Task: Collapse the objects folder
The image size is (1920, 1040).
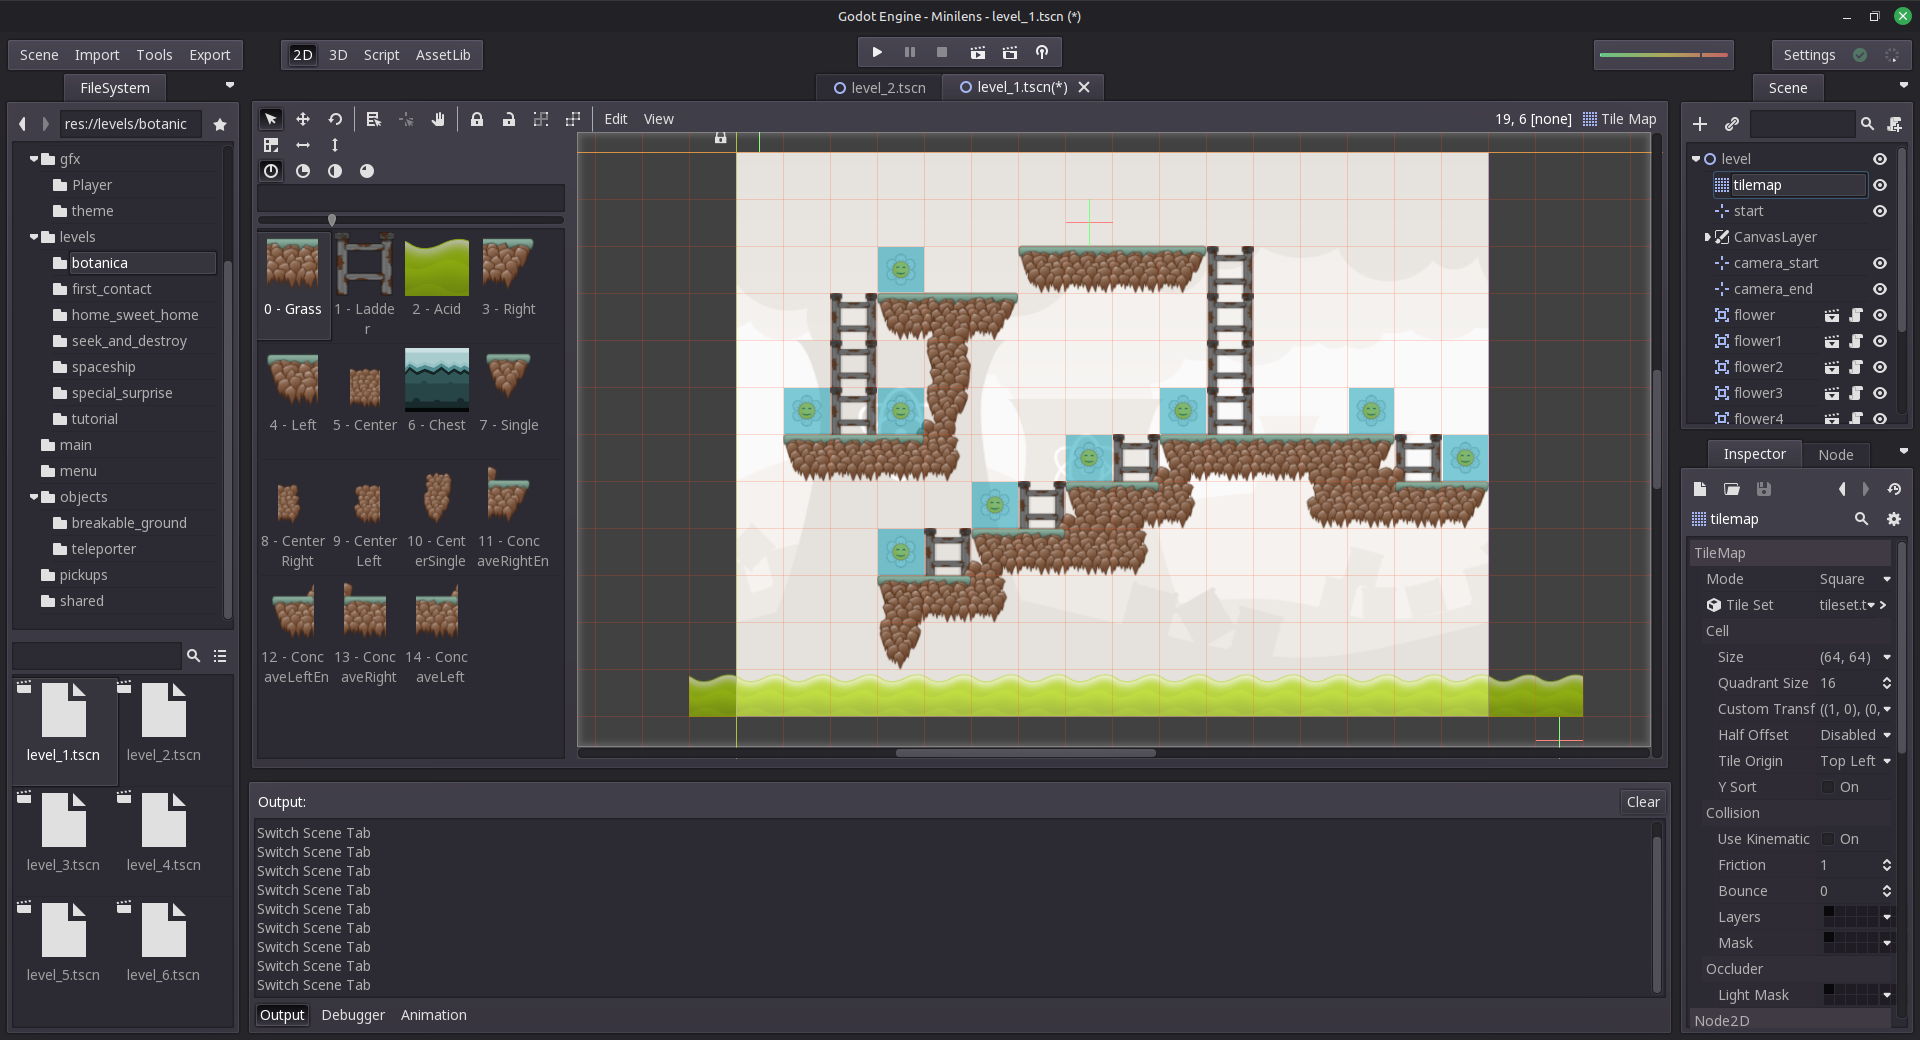Action: click(34, 497)
